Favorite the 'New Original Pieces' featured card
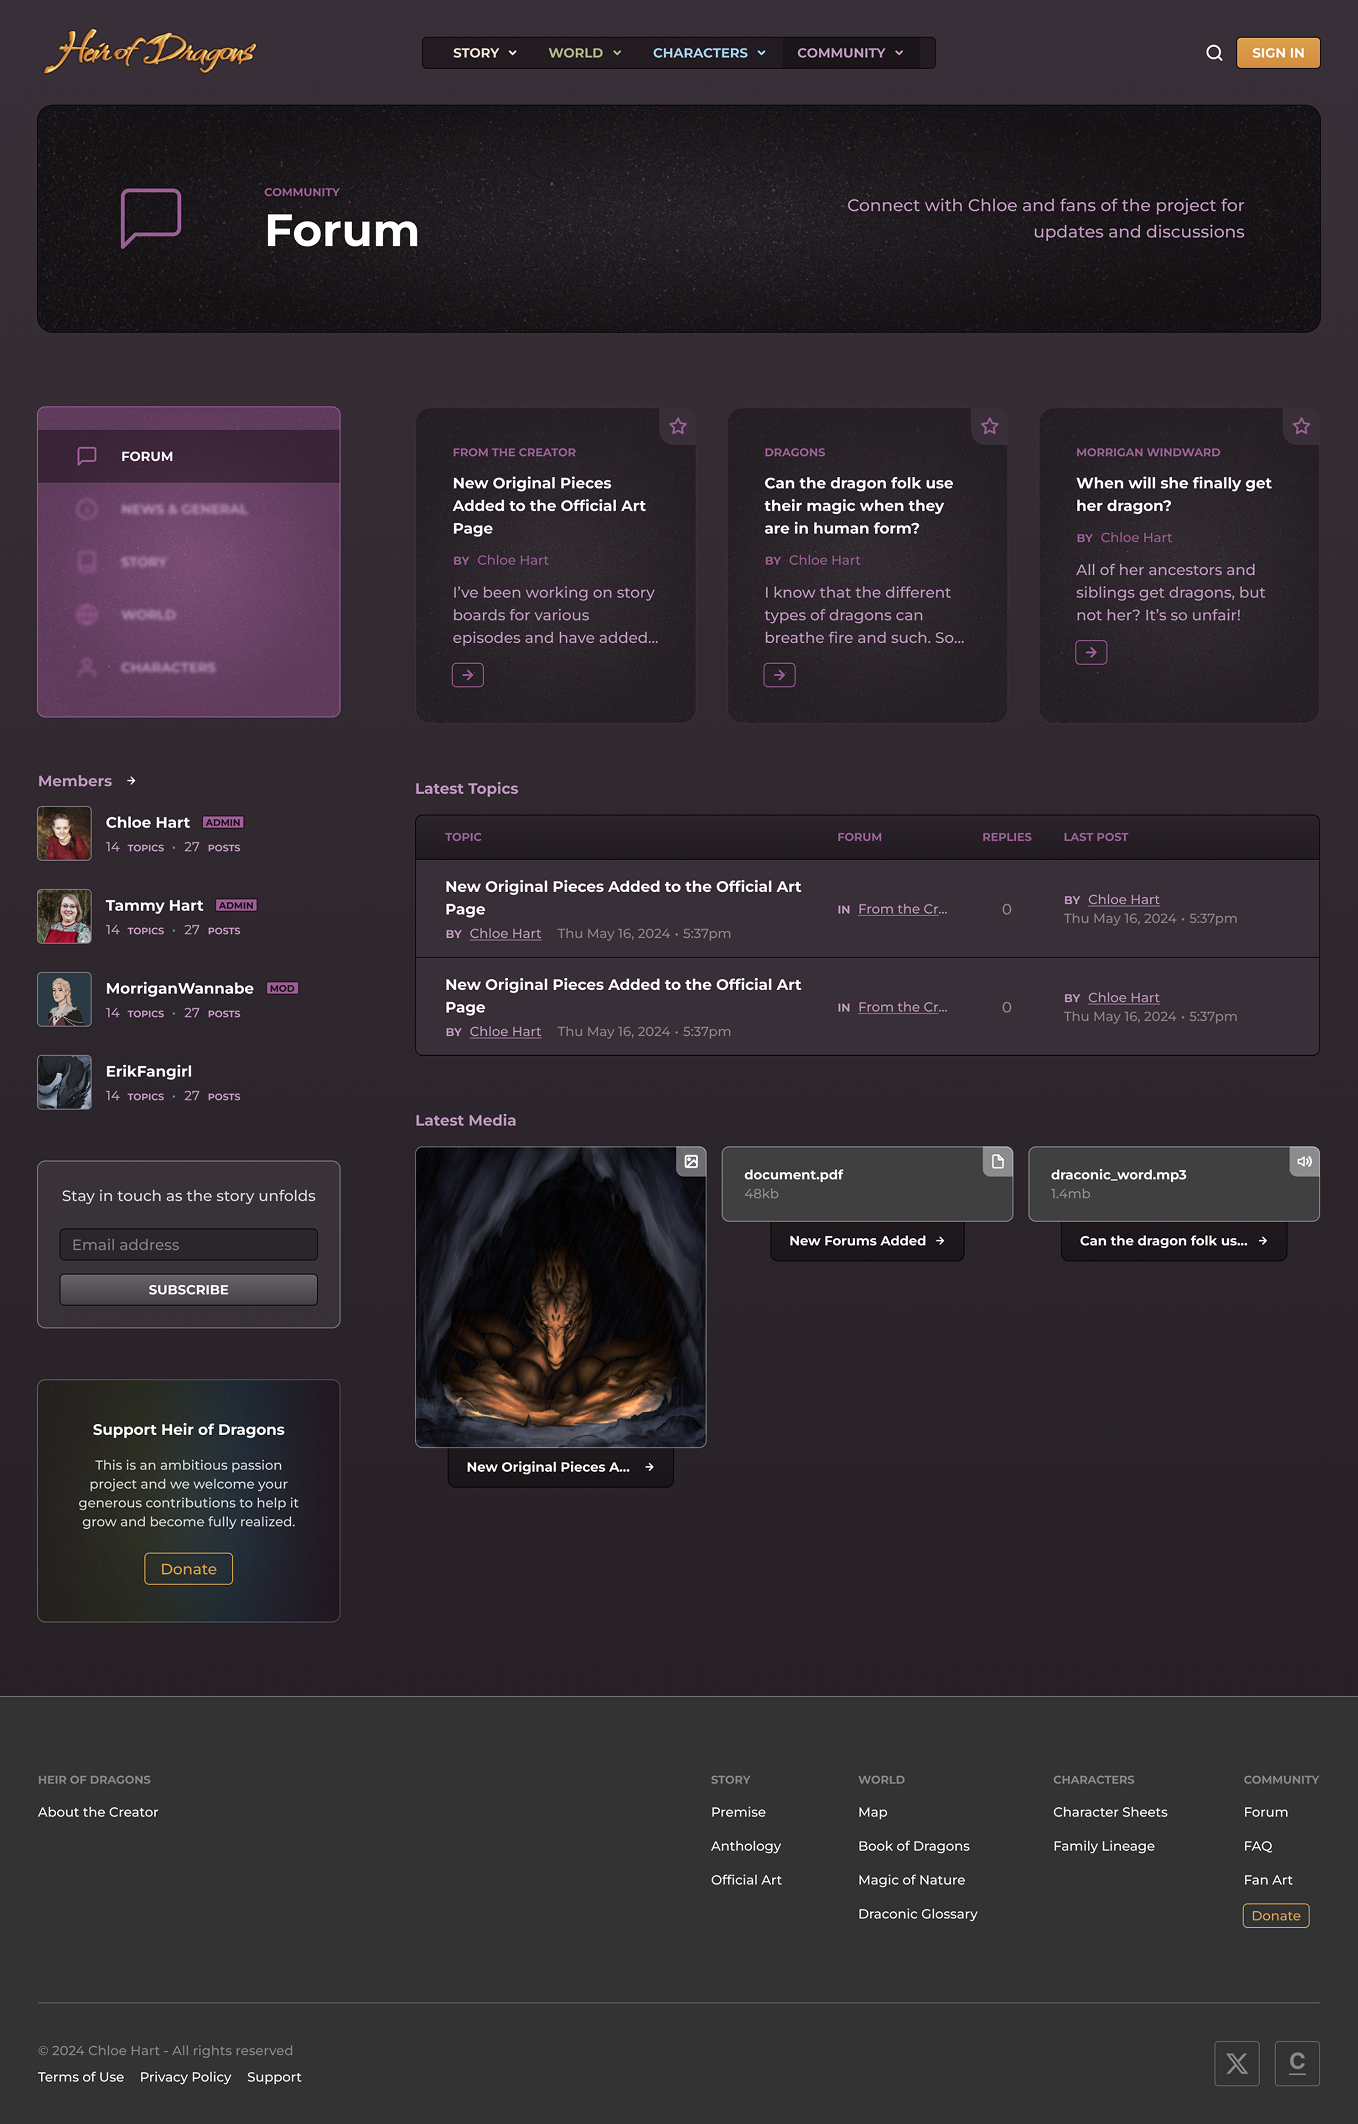 pos(678,427)
